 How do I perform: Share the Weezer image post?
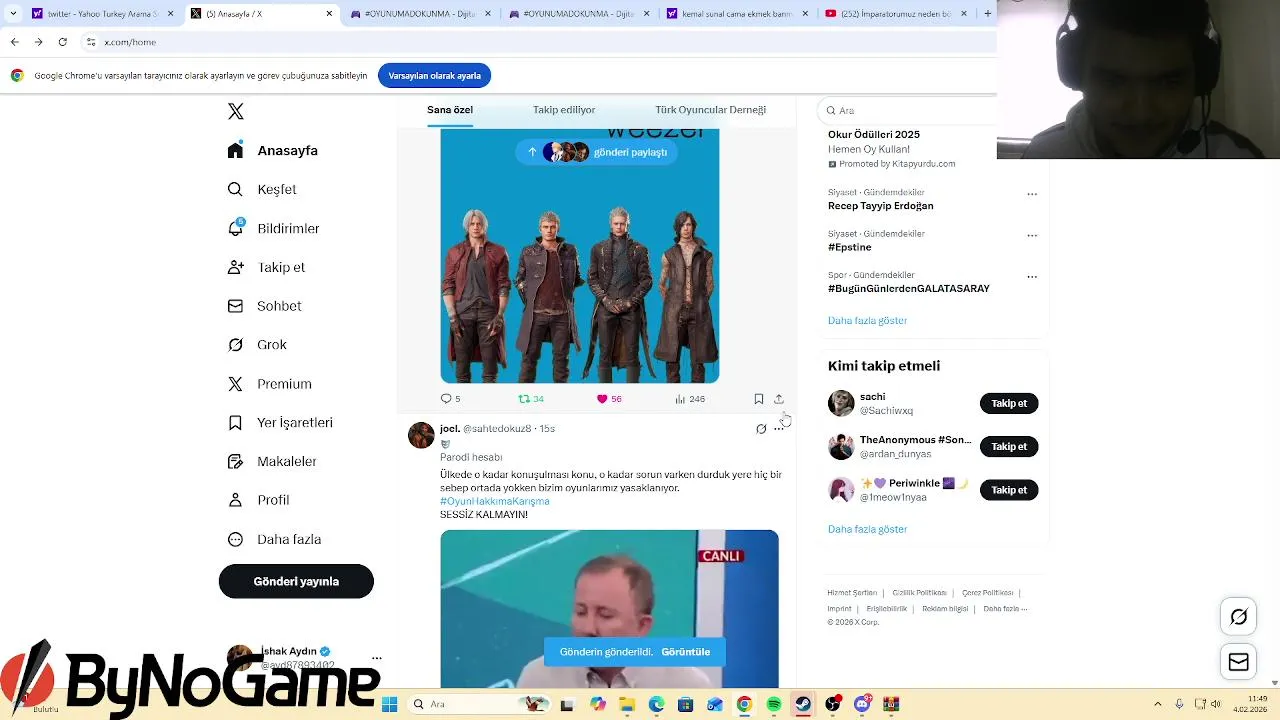pyautogui.click(x=779, y=399)
